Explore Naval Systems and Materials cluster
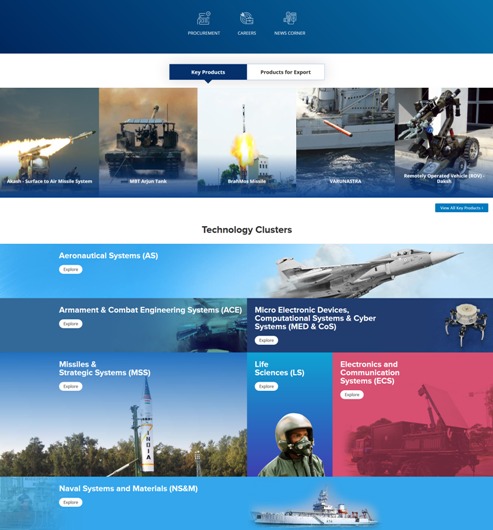 (71, 502)
